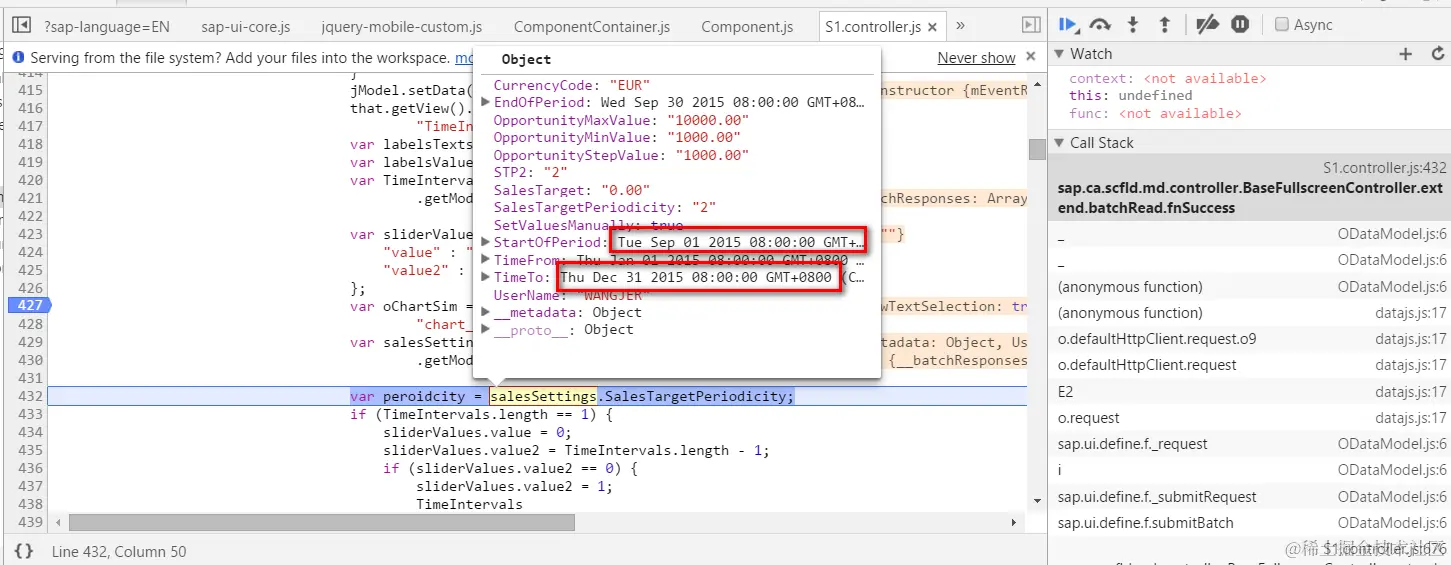
Task: Click the OpportunityMinValue property row
Action: pos(617,138)
